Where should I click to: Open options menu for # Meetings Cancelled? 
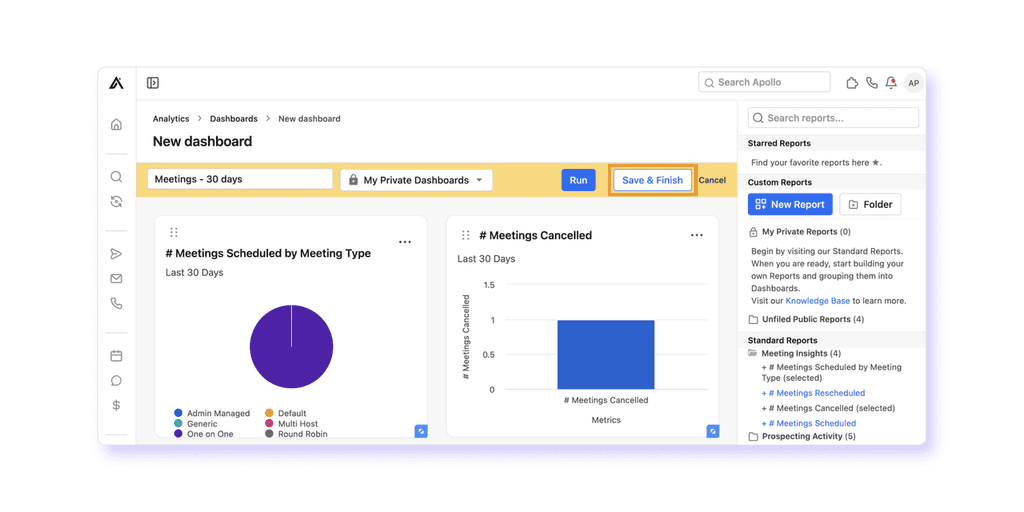click(x=697, y=235)
